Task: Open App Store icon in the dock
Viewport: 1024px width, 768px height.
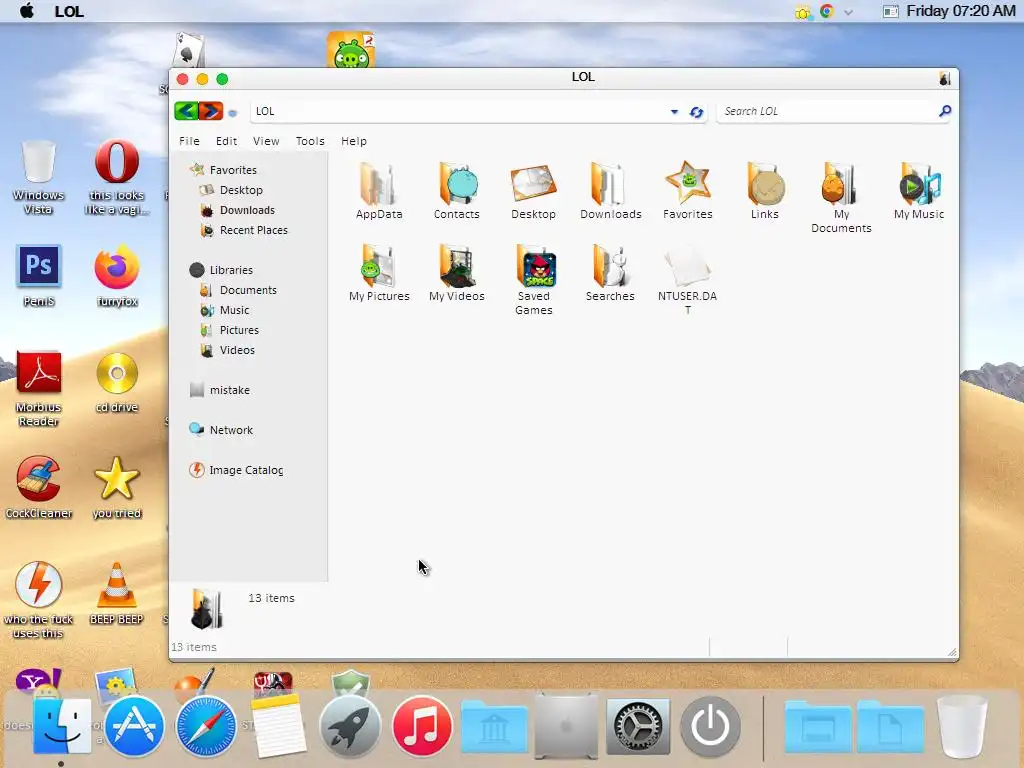Action: [x=135, y=726]
